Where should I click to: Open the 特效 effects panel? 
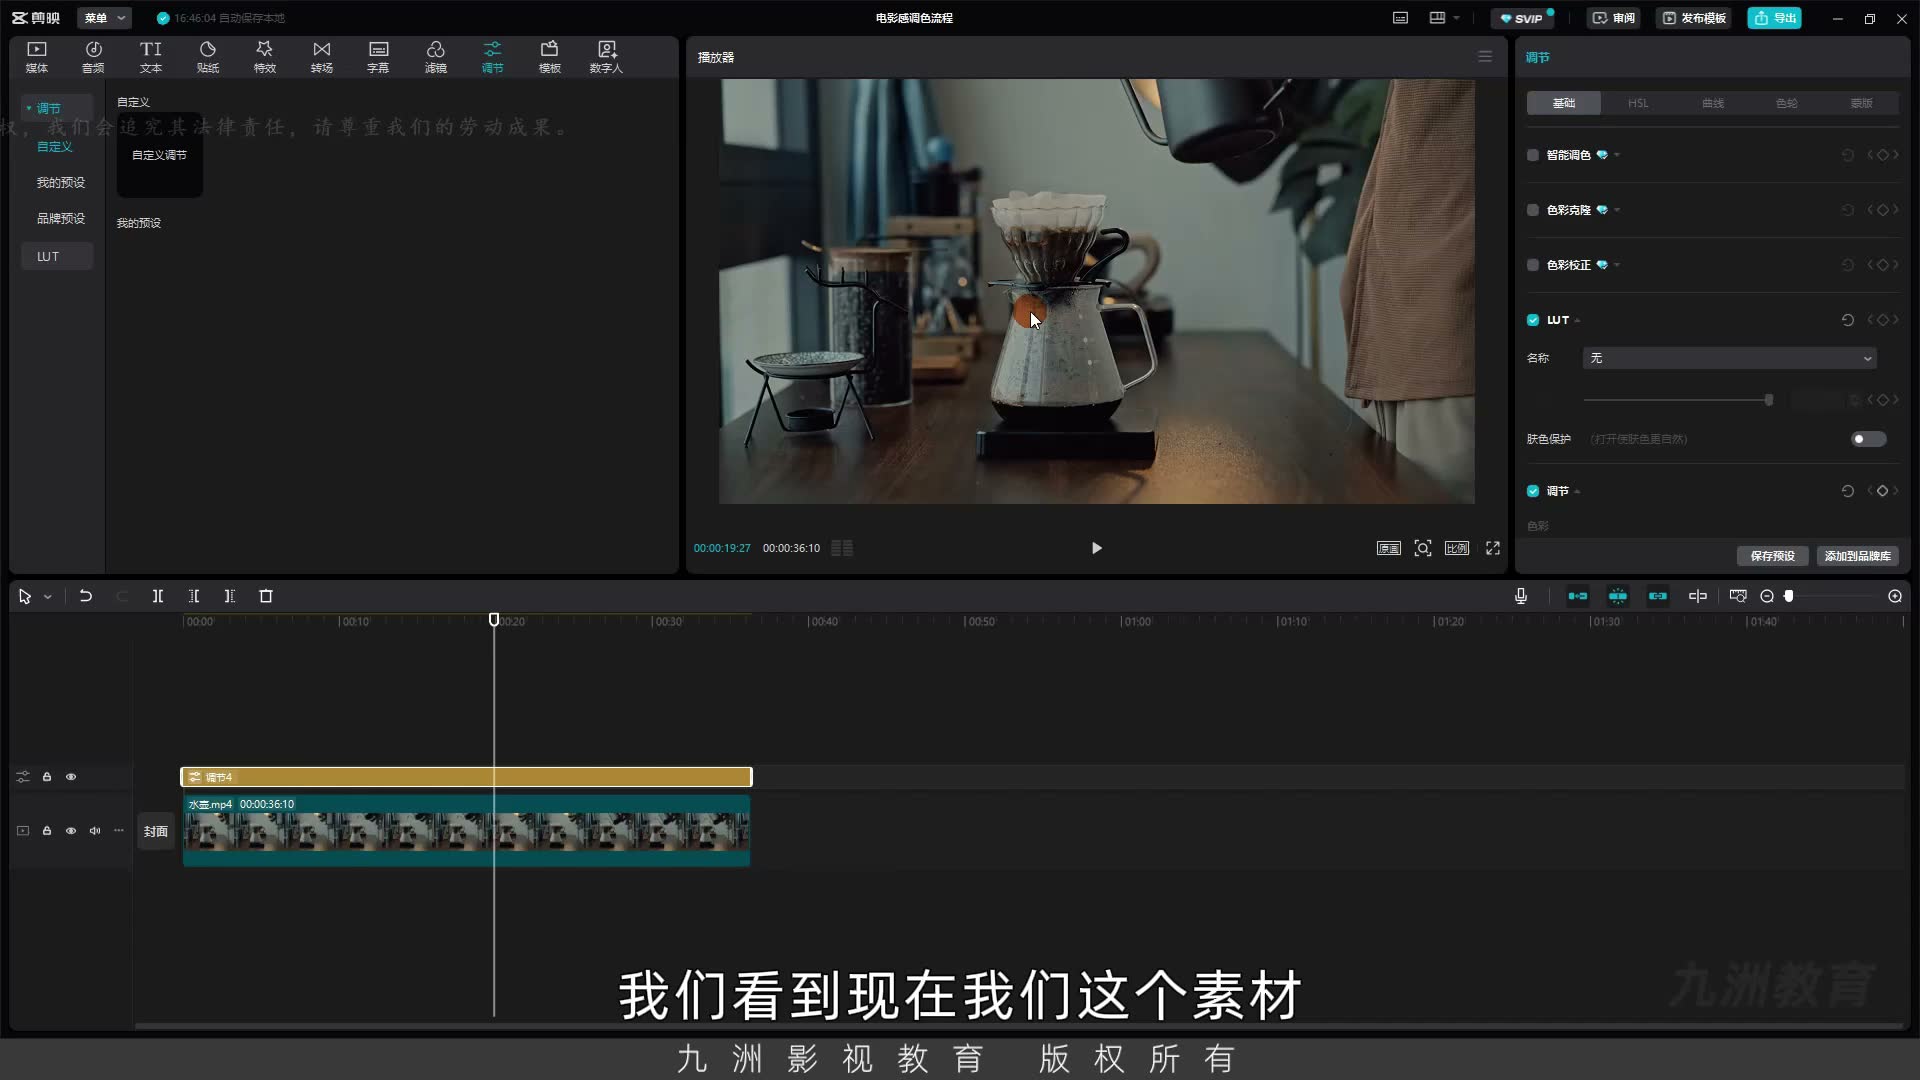265,57
